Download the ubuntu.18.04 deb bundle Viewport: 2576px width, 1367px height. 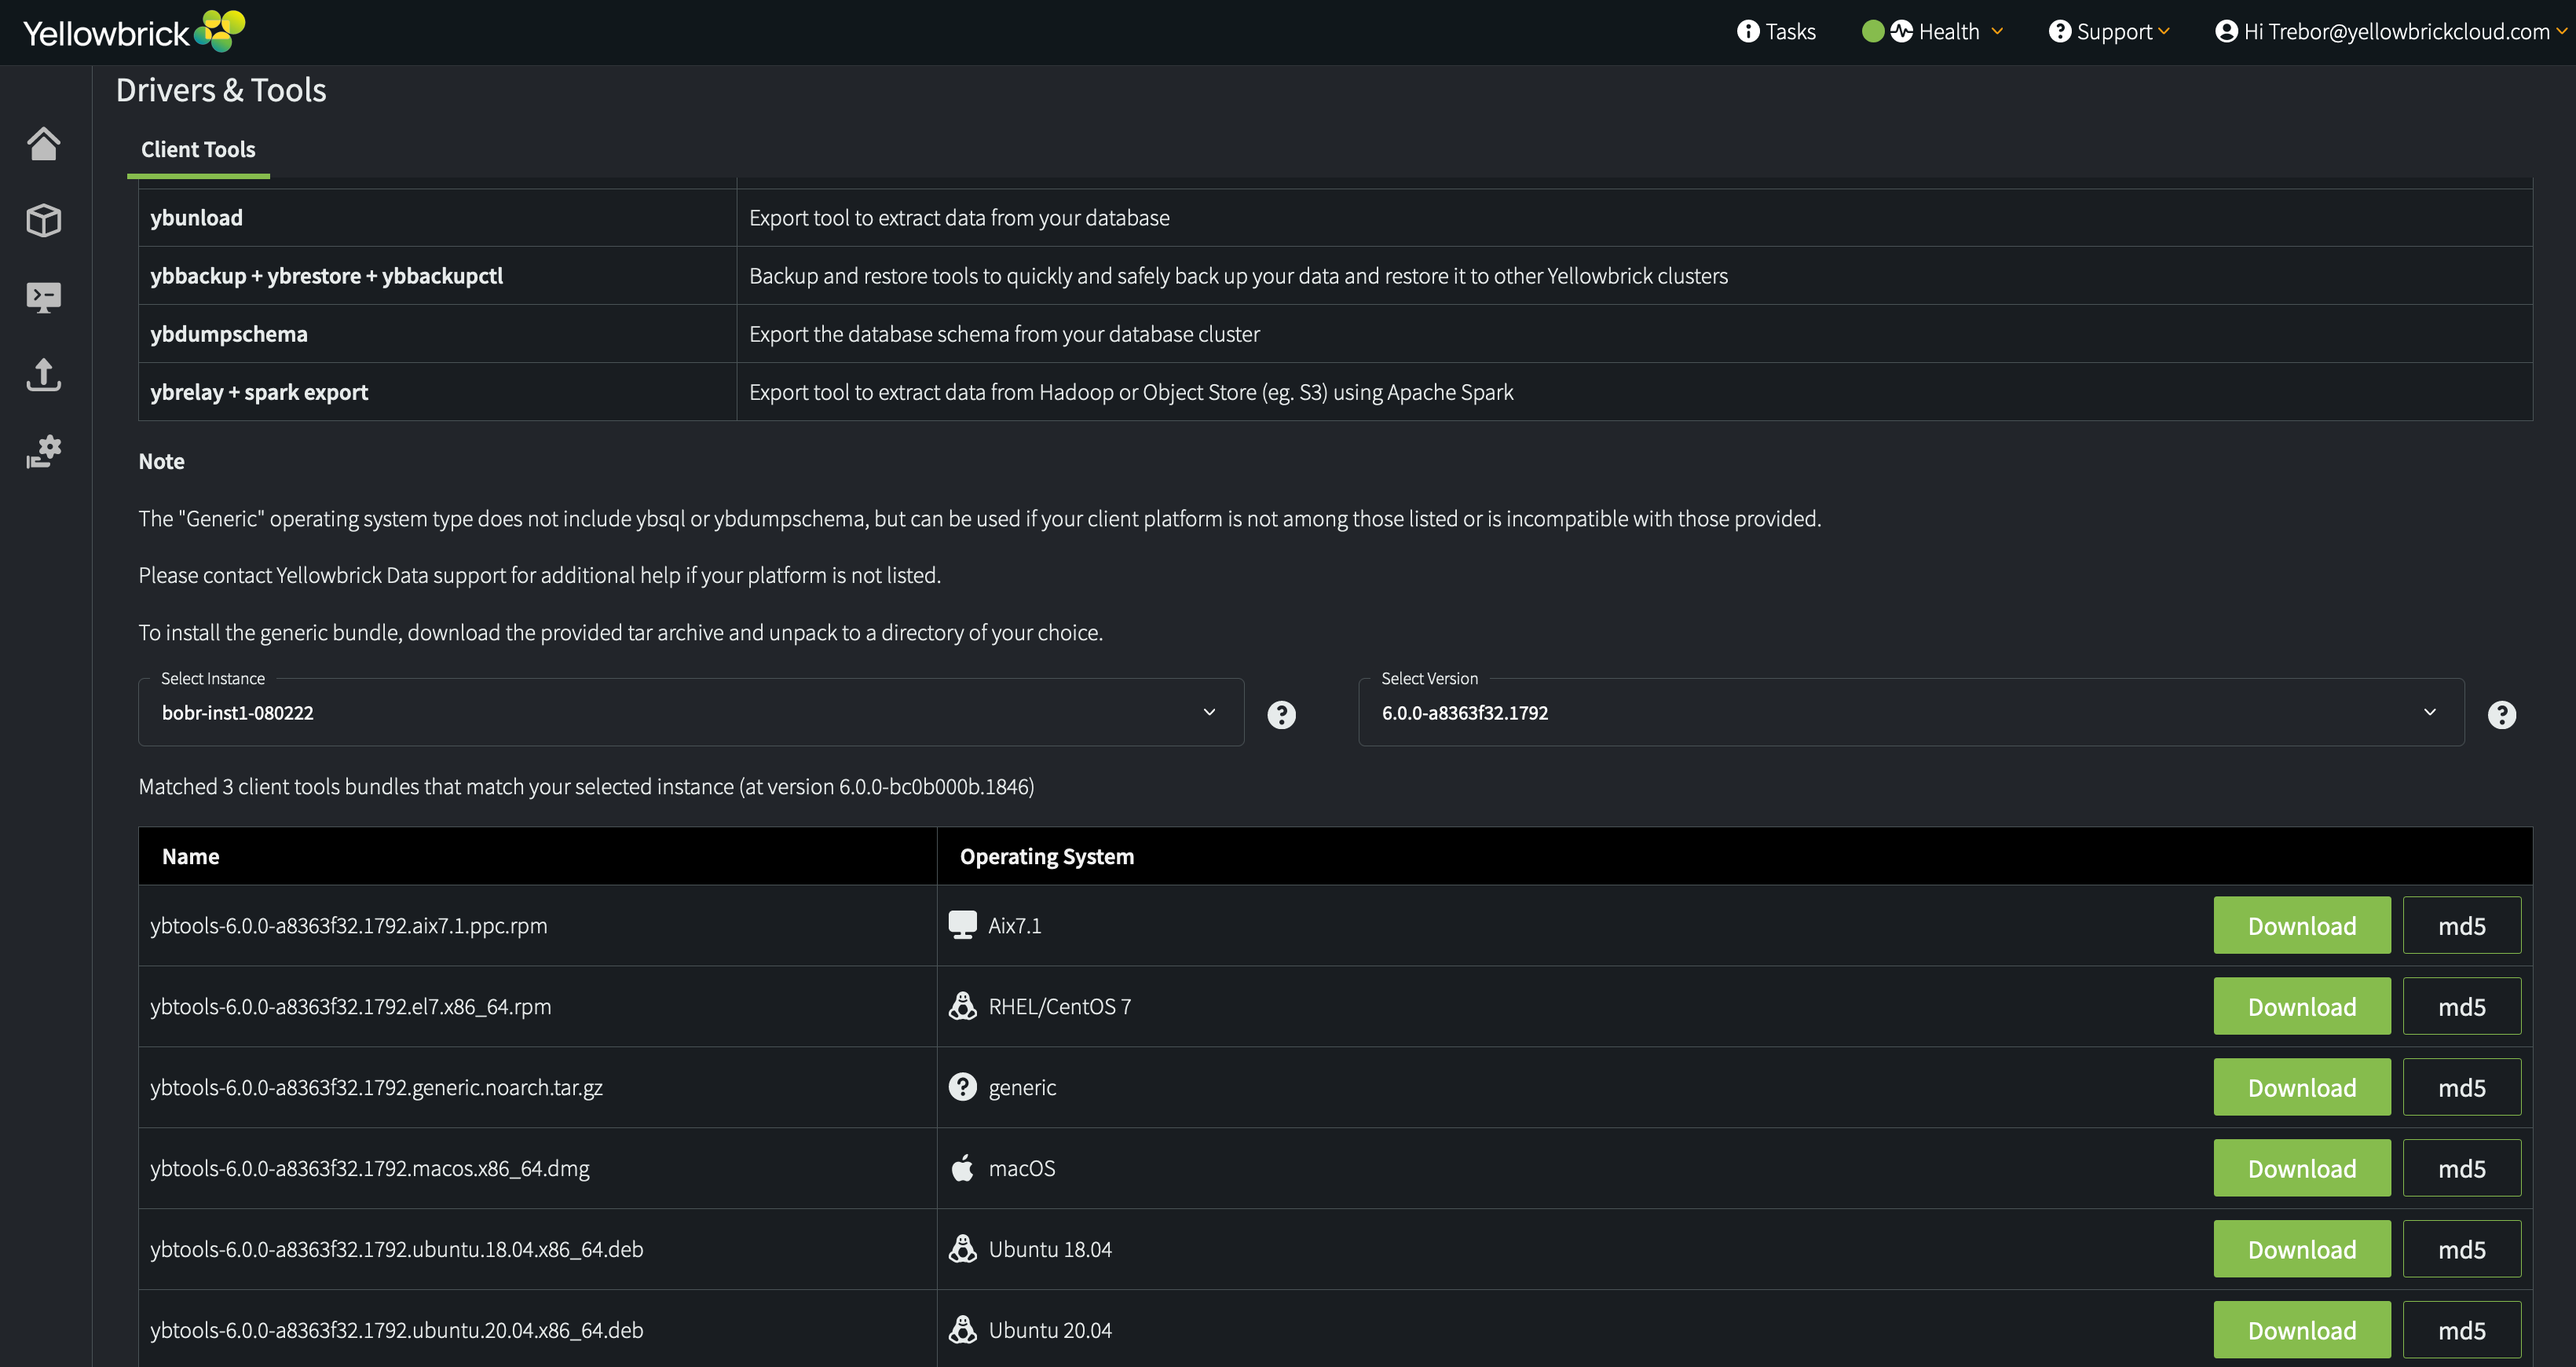tap(2302, 1249)
